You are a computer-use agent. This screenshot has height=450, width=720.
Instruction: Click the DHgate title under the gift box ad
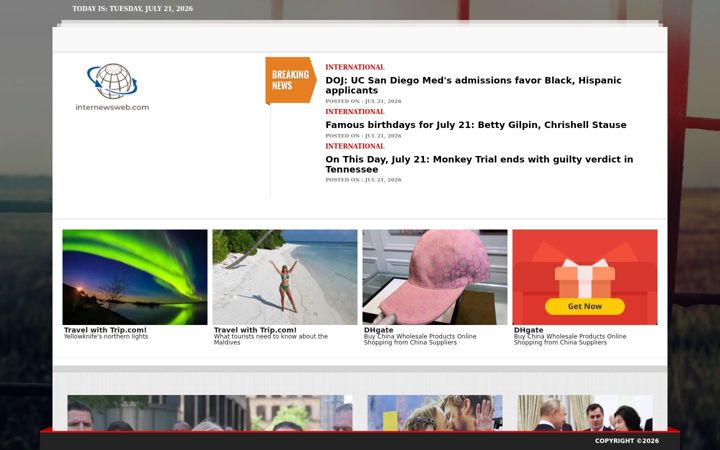click(529, 330)
